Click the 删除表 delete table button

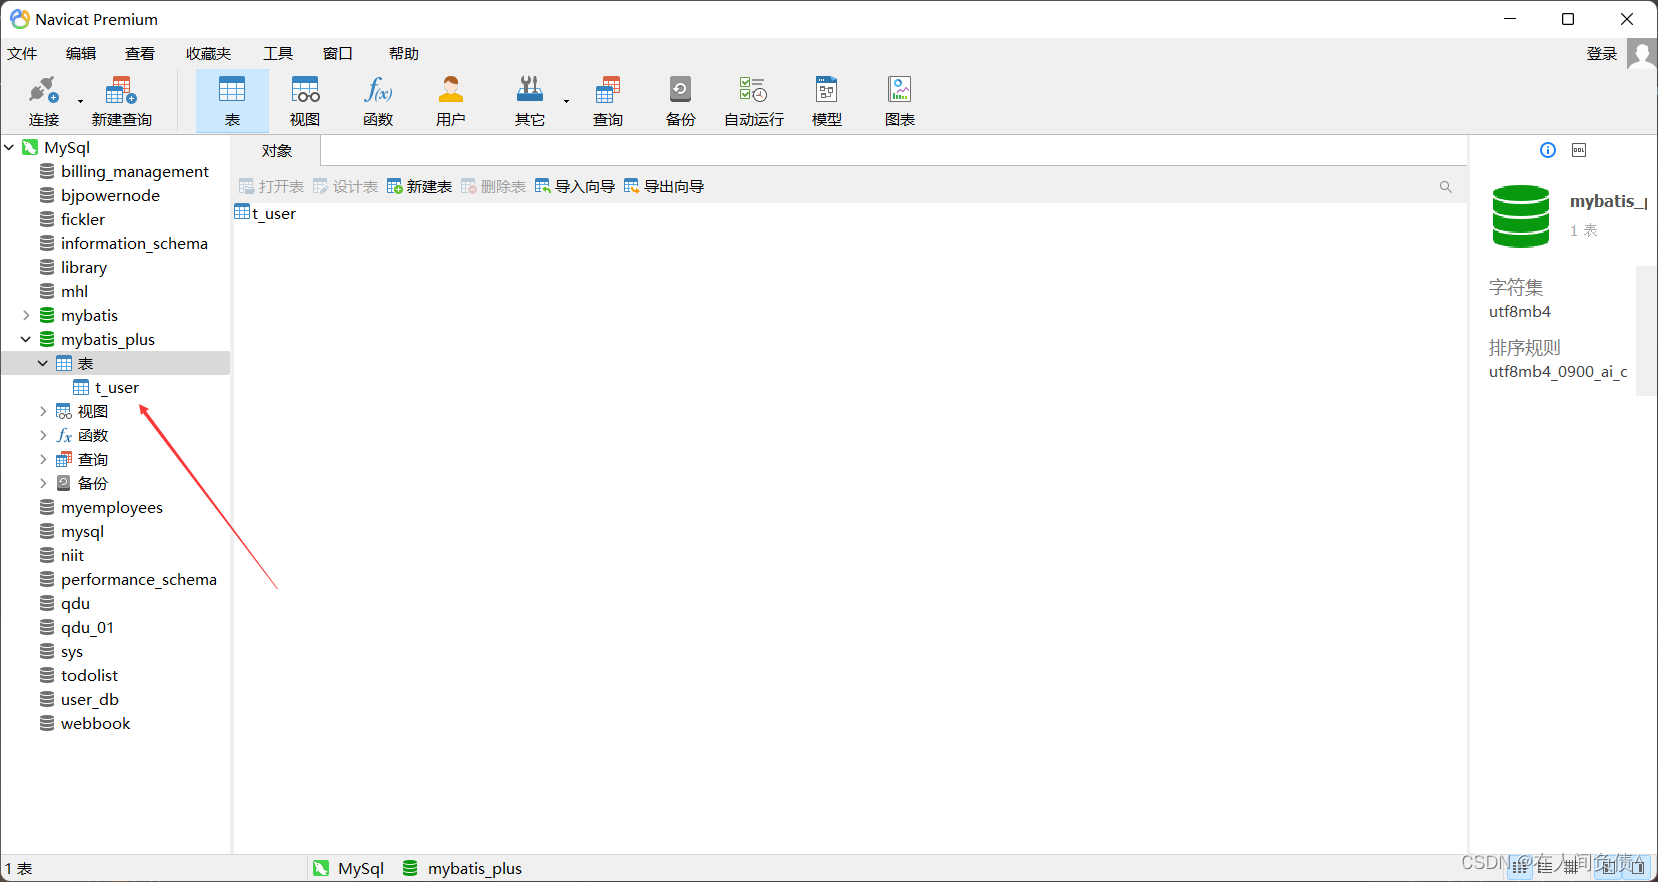pos(493,187)
